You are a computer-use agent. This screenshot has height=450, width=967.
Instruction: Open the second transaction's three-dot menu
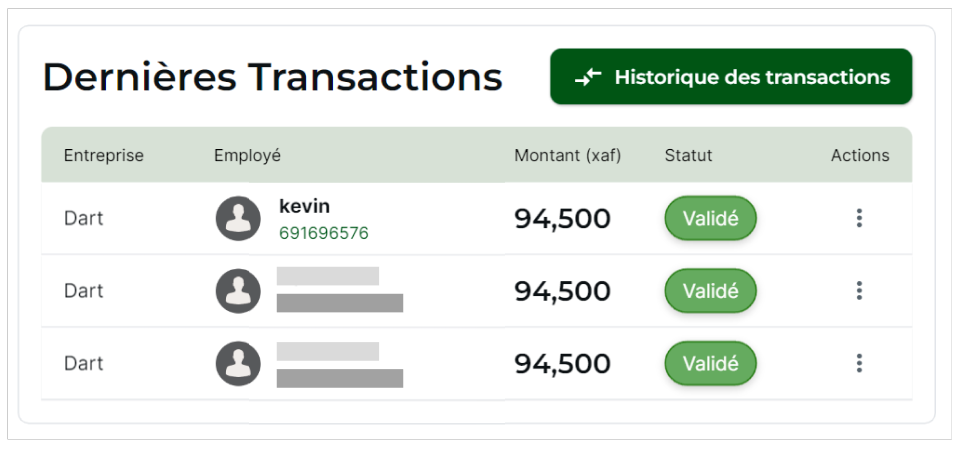tap(859, 291)
